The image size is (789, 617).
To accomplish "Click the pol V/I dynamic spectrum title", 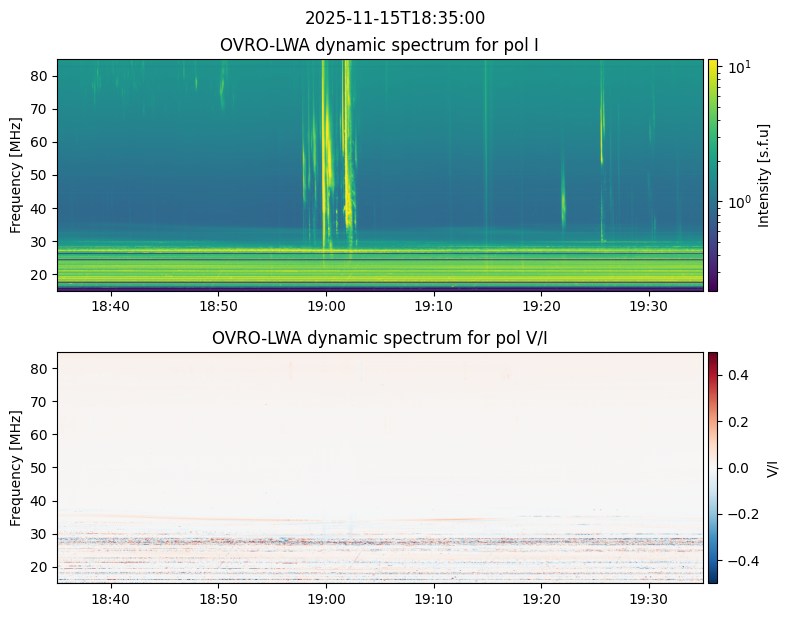I will (379, 338).
